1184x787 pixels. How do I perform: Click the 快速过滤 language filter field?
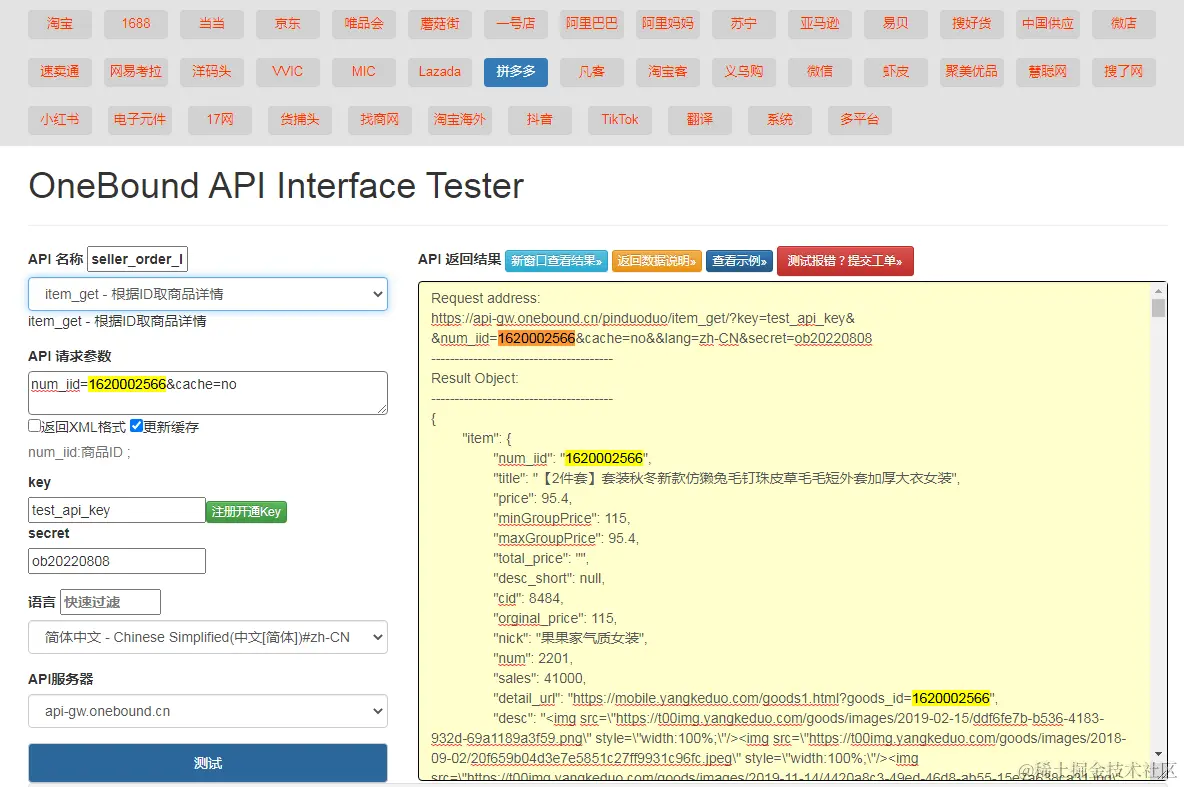coord(110,602)
